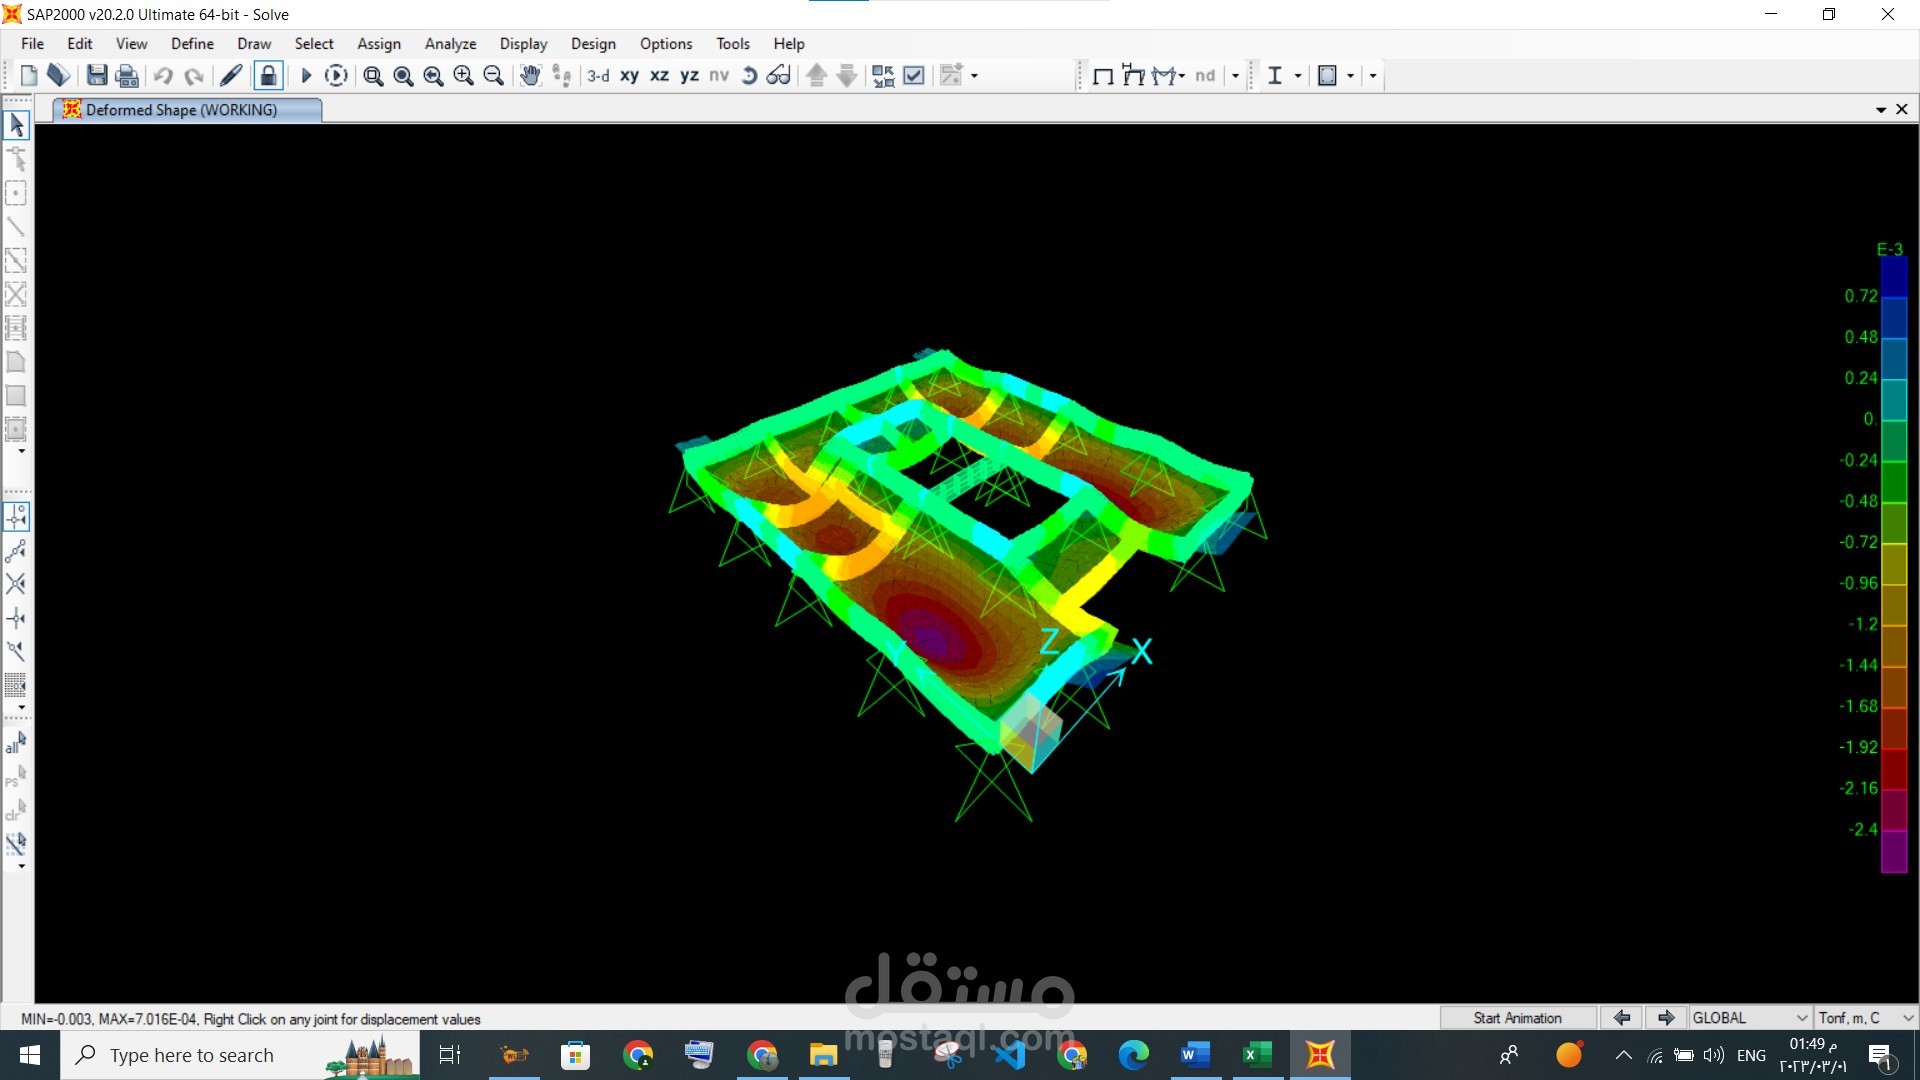Select the Pan hand tool
Screen dimensions: 1920x1080
tap(530, 76)
